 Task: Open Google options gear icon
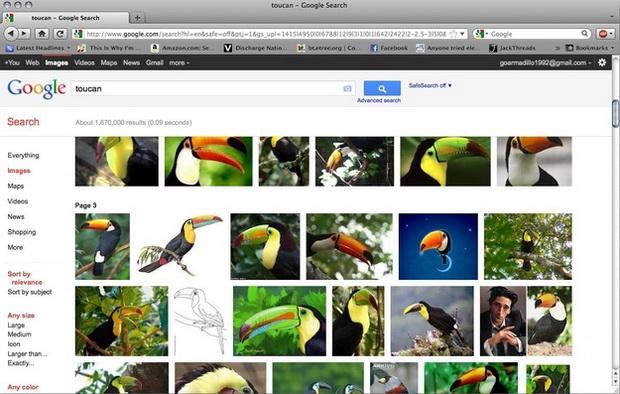[602, 63]
